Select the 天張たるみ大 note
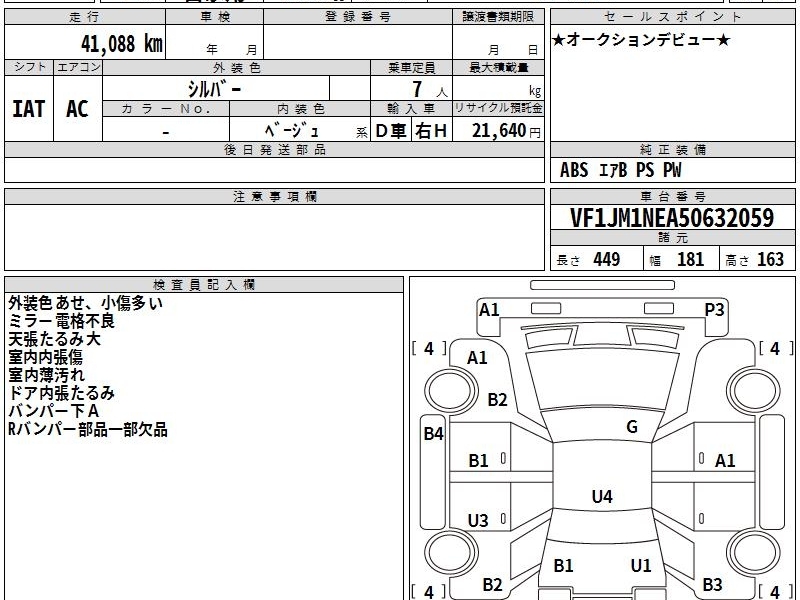This screenshot has width=800, height=600. point(54,339)
